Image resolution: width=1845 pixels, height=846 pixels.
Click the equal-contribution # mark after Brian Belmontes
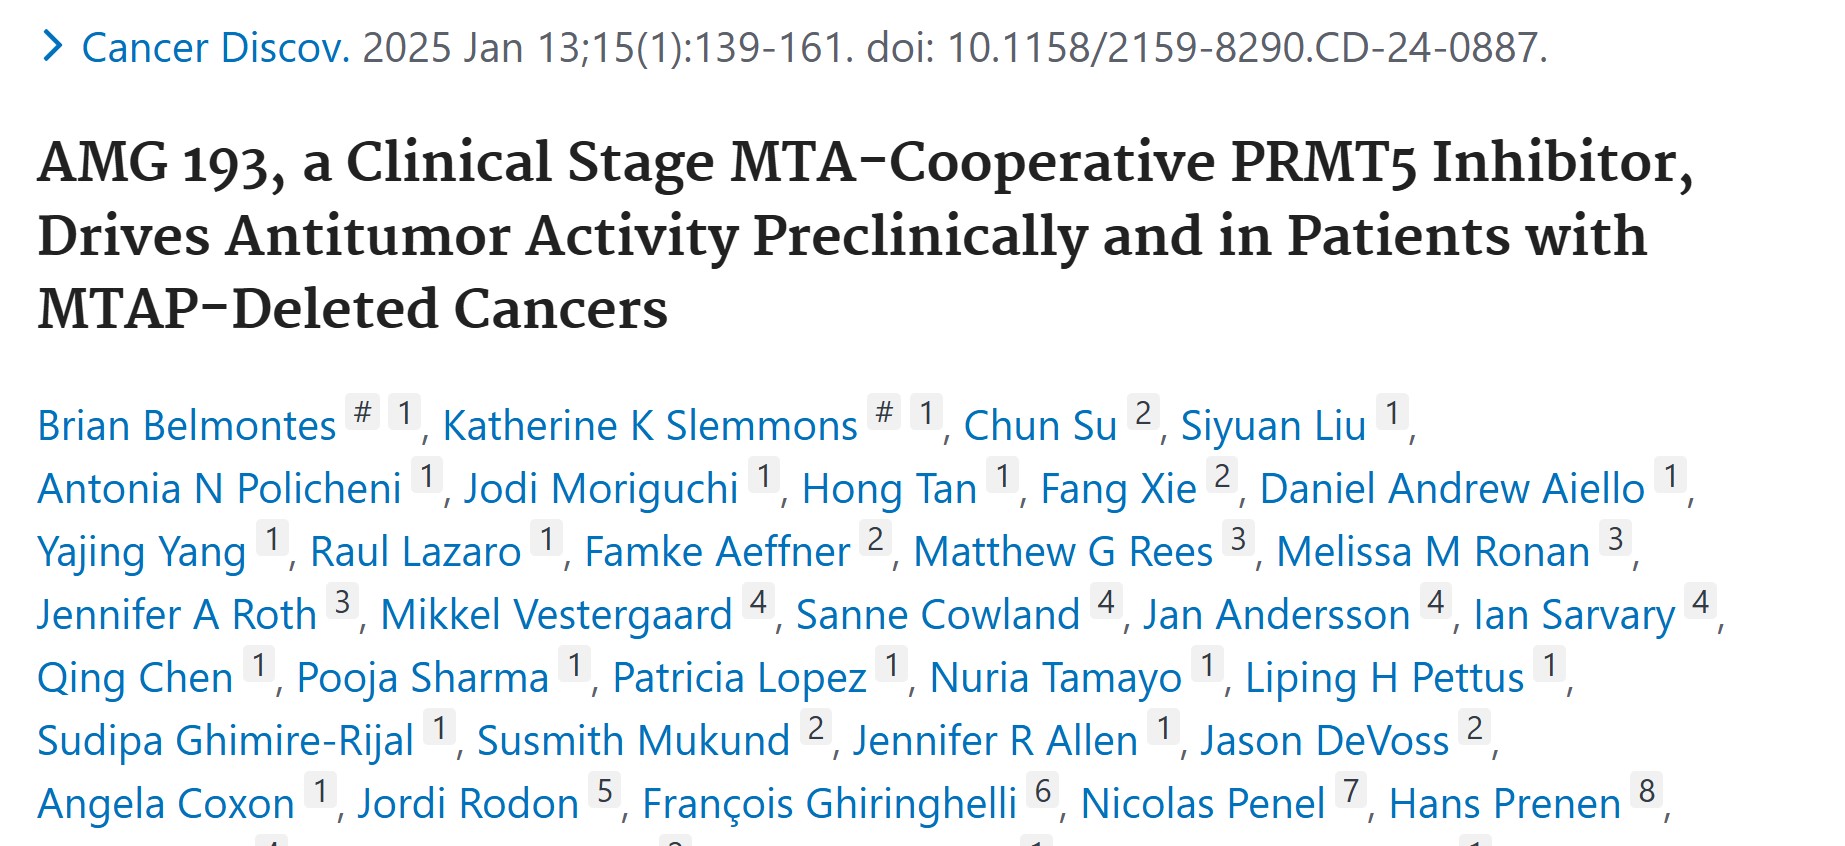(363, 412)
